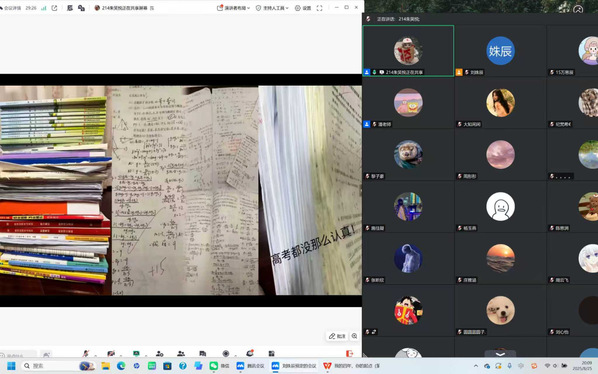The width and height of the screenshot is (598, 374).
Task: Toggle the green share-screen button
Action: coord(136,353)
